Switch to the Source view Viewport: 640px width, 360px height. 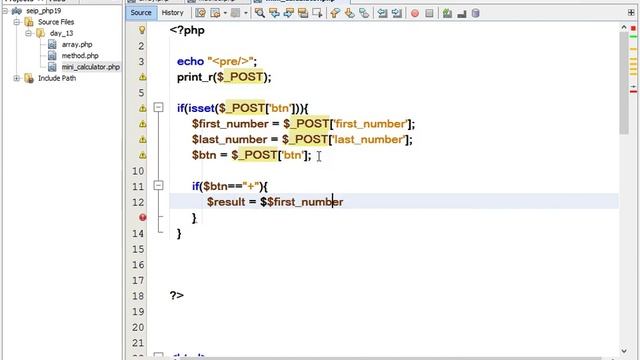141,13
